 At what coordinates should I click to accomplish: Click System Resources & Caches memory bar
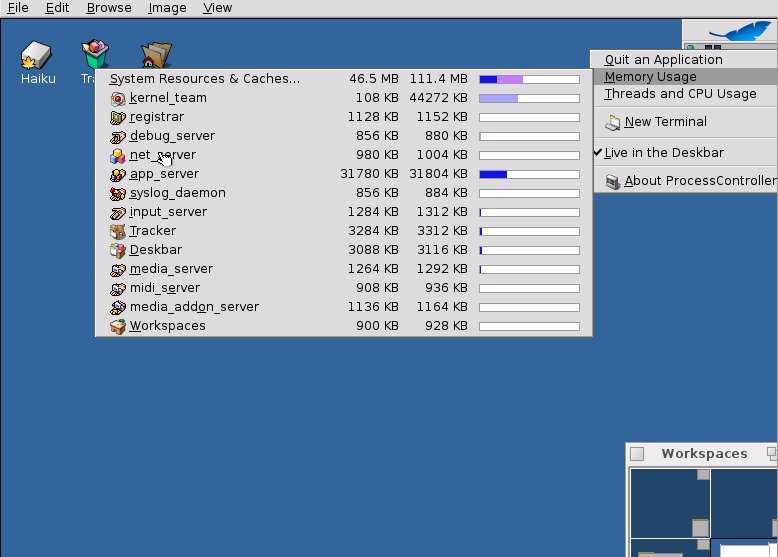529,79
